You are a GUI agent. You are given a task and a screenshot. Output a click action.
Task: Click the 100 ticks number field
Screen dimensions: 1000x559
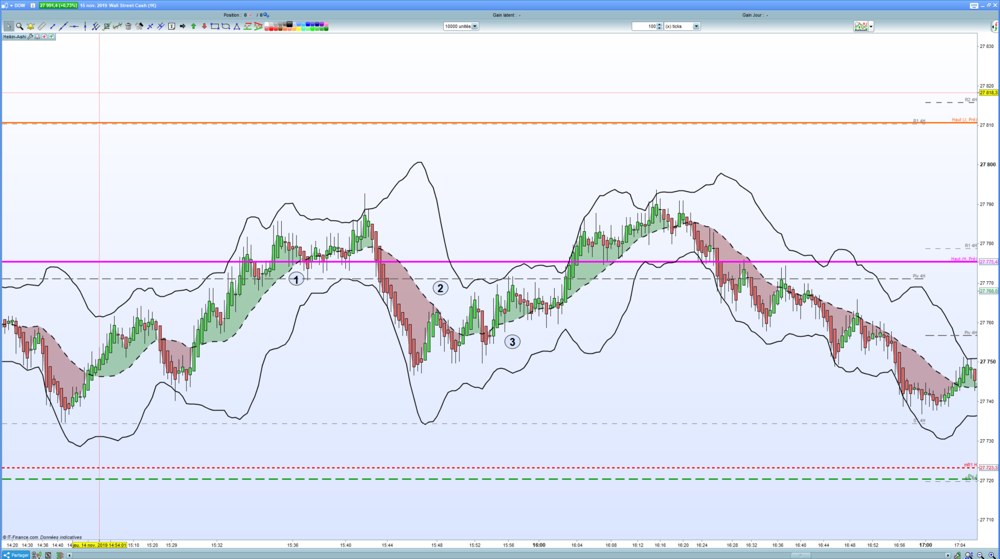(644, 26)
